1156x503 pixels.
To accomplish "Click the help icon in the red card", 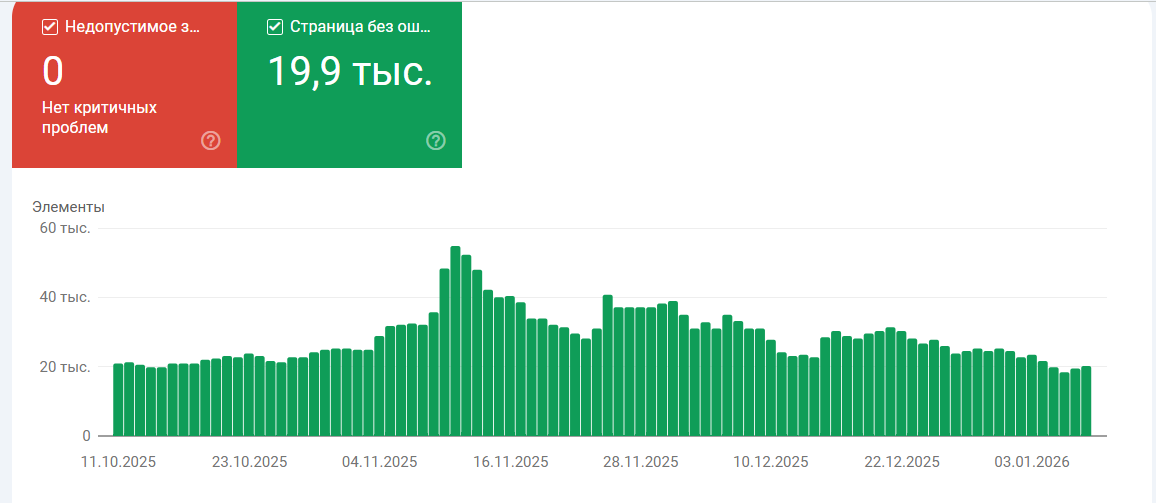I will pyautogui.click(x=211, y=140).
